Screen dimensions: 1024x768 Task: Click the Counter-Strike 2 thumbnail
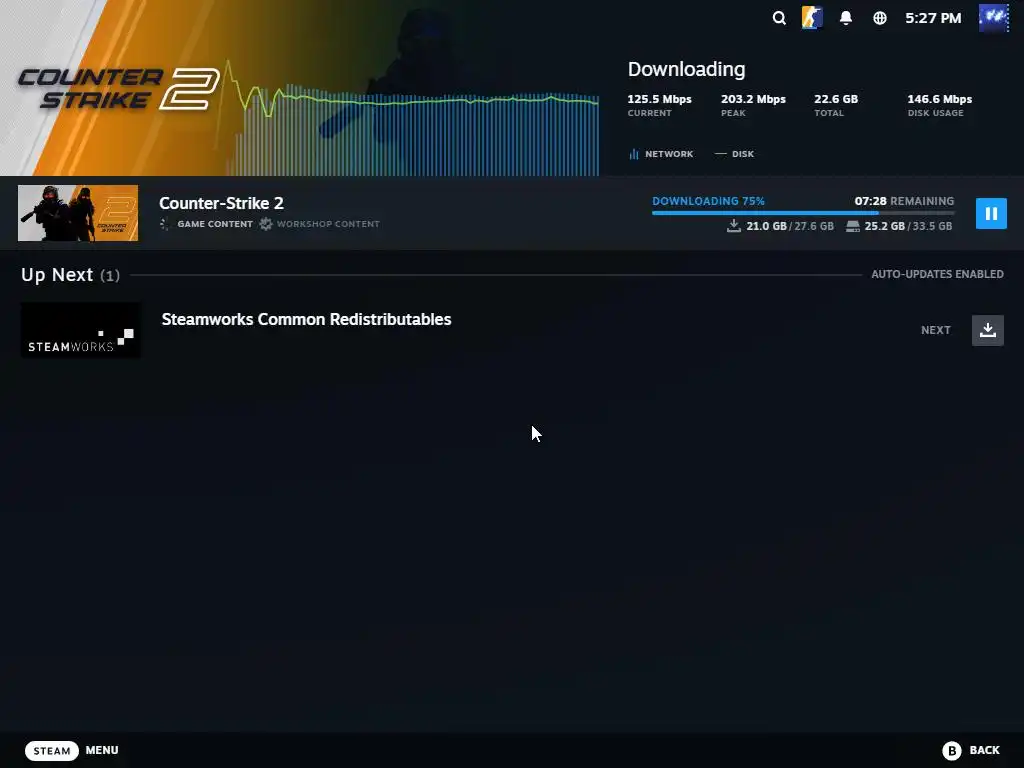[x=78, y=213]
